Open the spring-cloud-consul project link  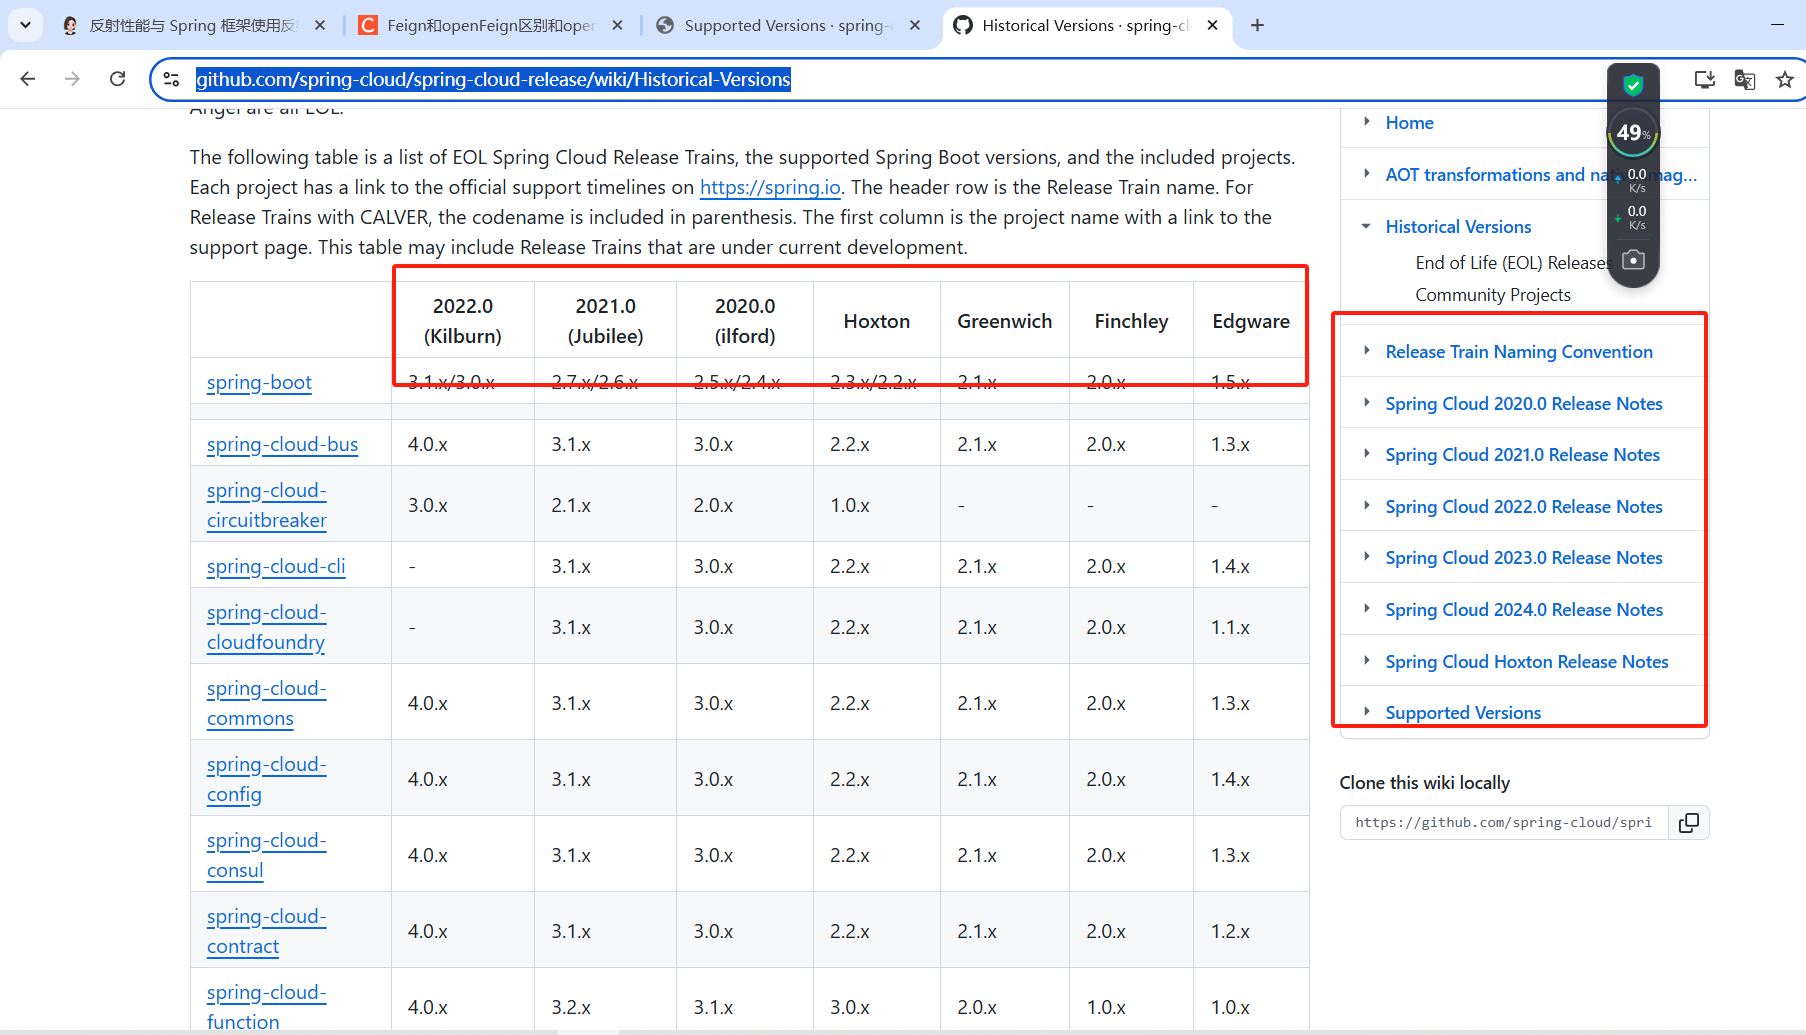pos(267,855)
